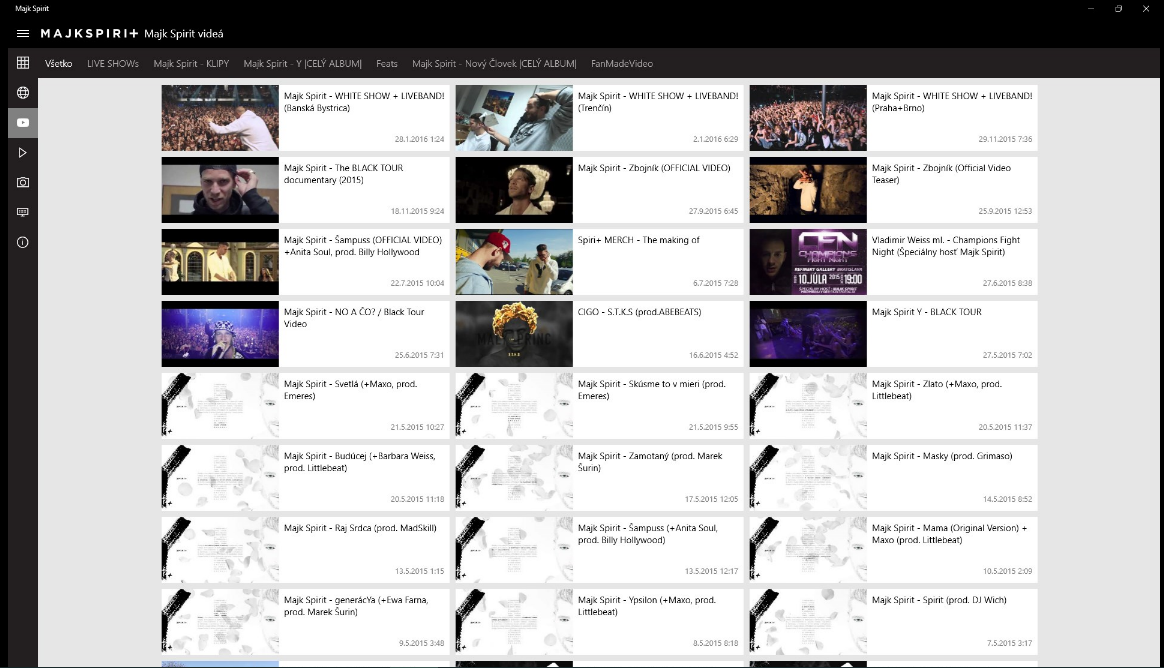Image resolution: width=1164 pixels, height=668 pixels.
Task: Click the date '27.9.2015 6:45'
Action: [713, 211]
